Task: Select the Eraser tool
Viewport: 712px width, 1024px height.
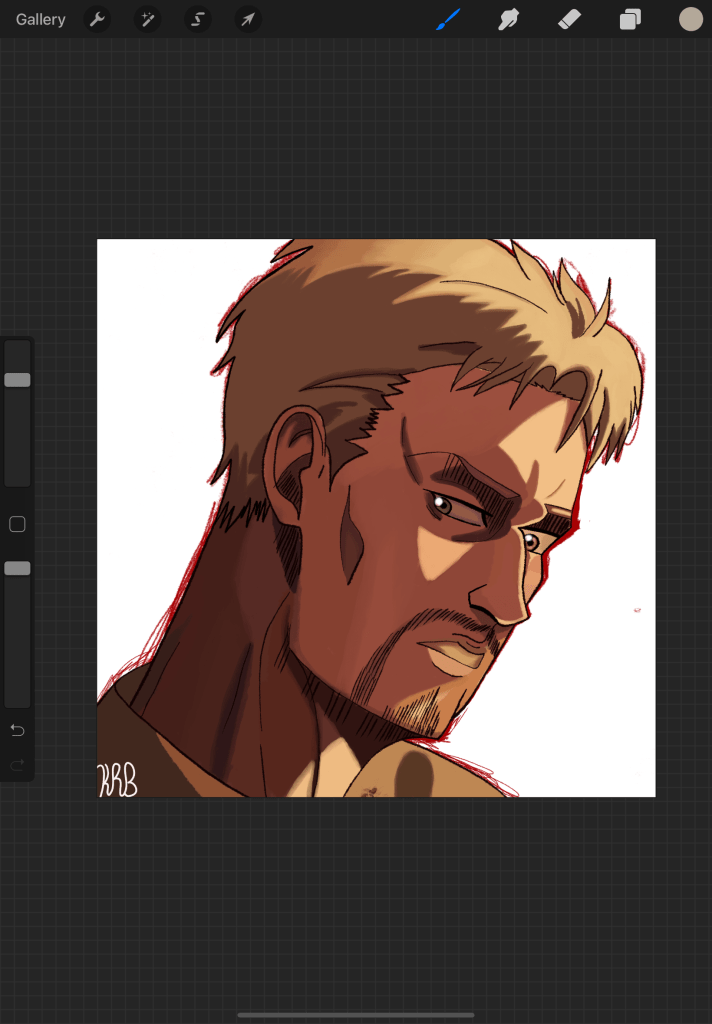Action: 570,20
